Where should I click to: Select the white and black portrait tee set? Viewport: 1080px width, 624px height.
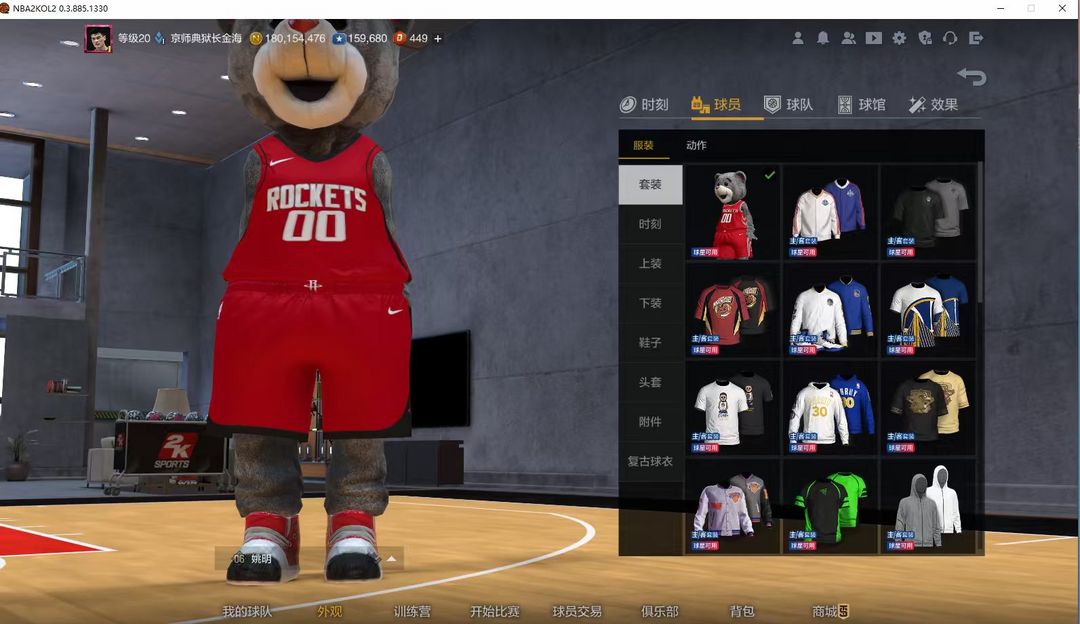pyautogui.click(x=733, y=408)
